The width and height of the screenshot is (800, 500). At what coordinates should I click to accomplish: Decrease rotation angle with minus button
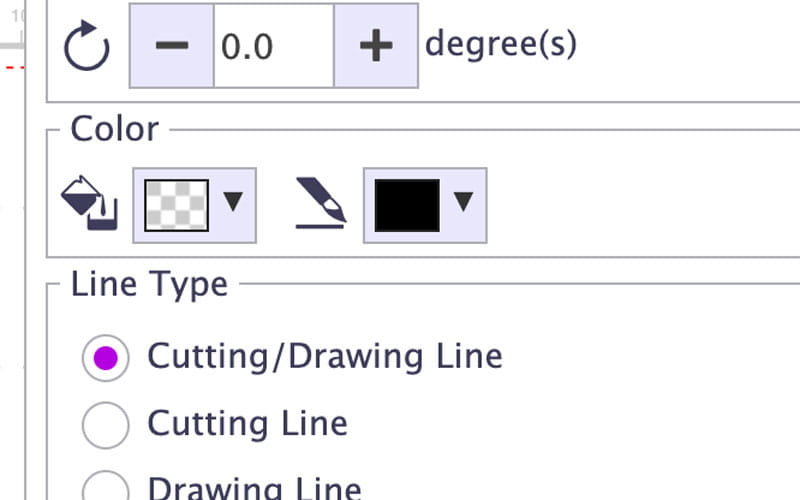pos(172,47)
